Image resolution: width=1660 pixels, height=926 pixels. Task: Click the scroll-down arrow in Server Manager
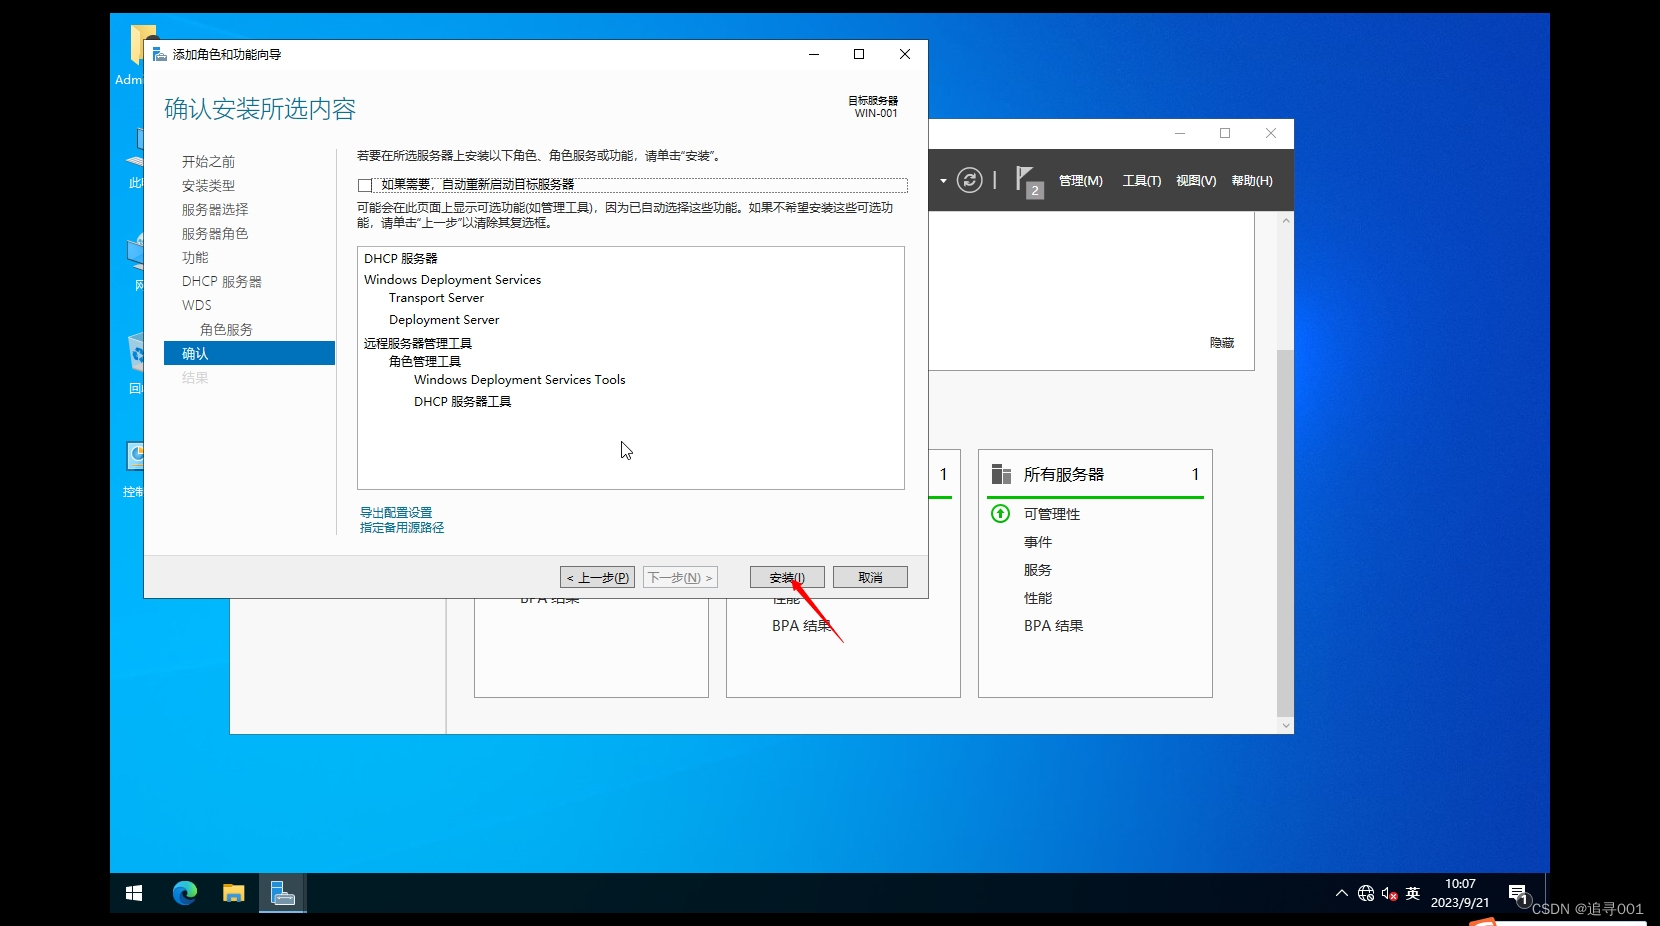[1286, 725]
